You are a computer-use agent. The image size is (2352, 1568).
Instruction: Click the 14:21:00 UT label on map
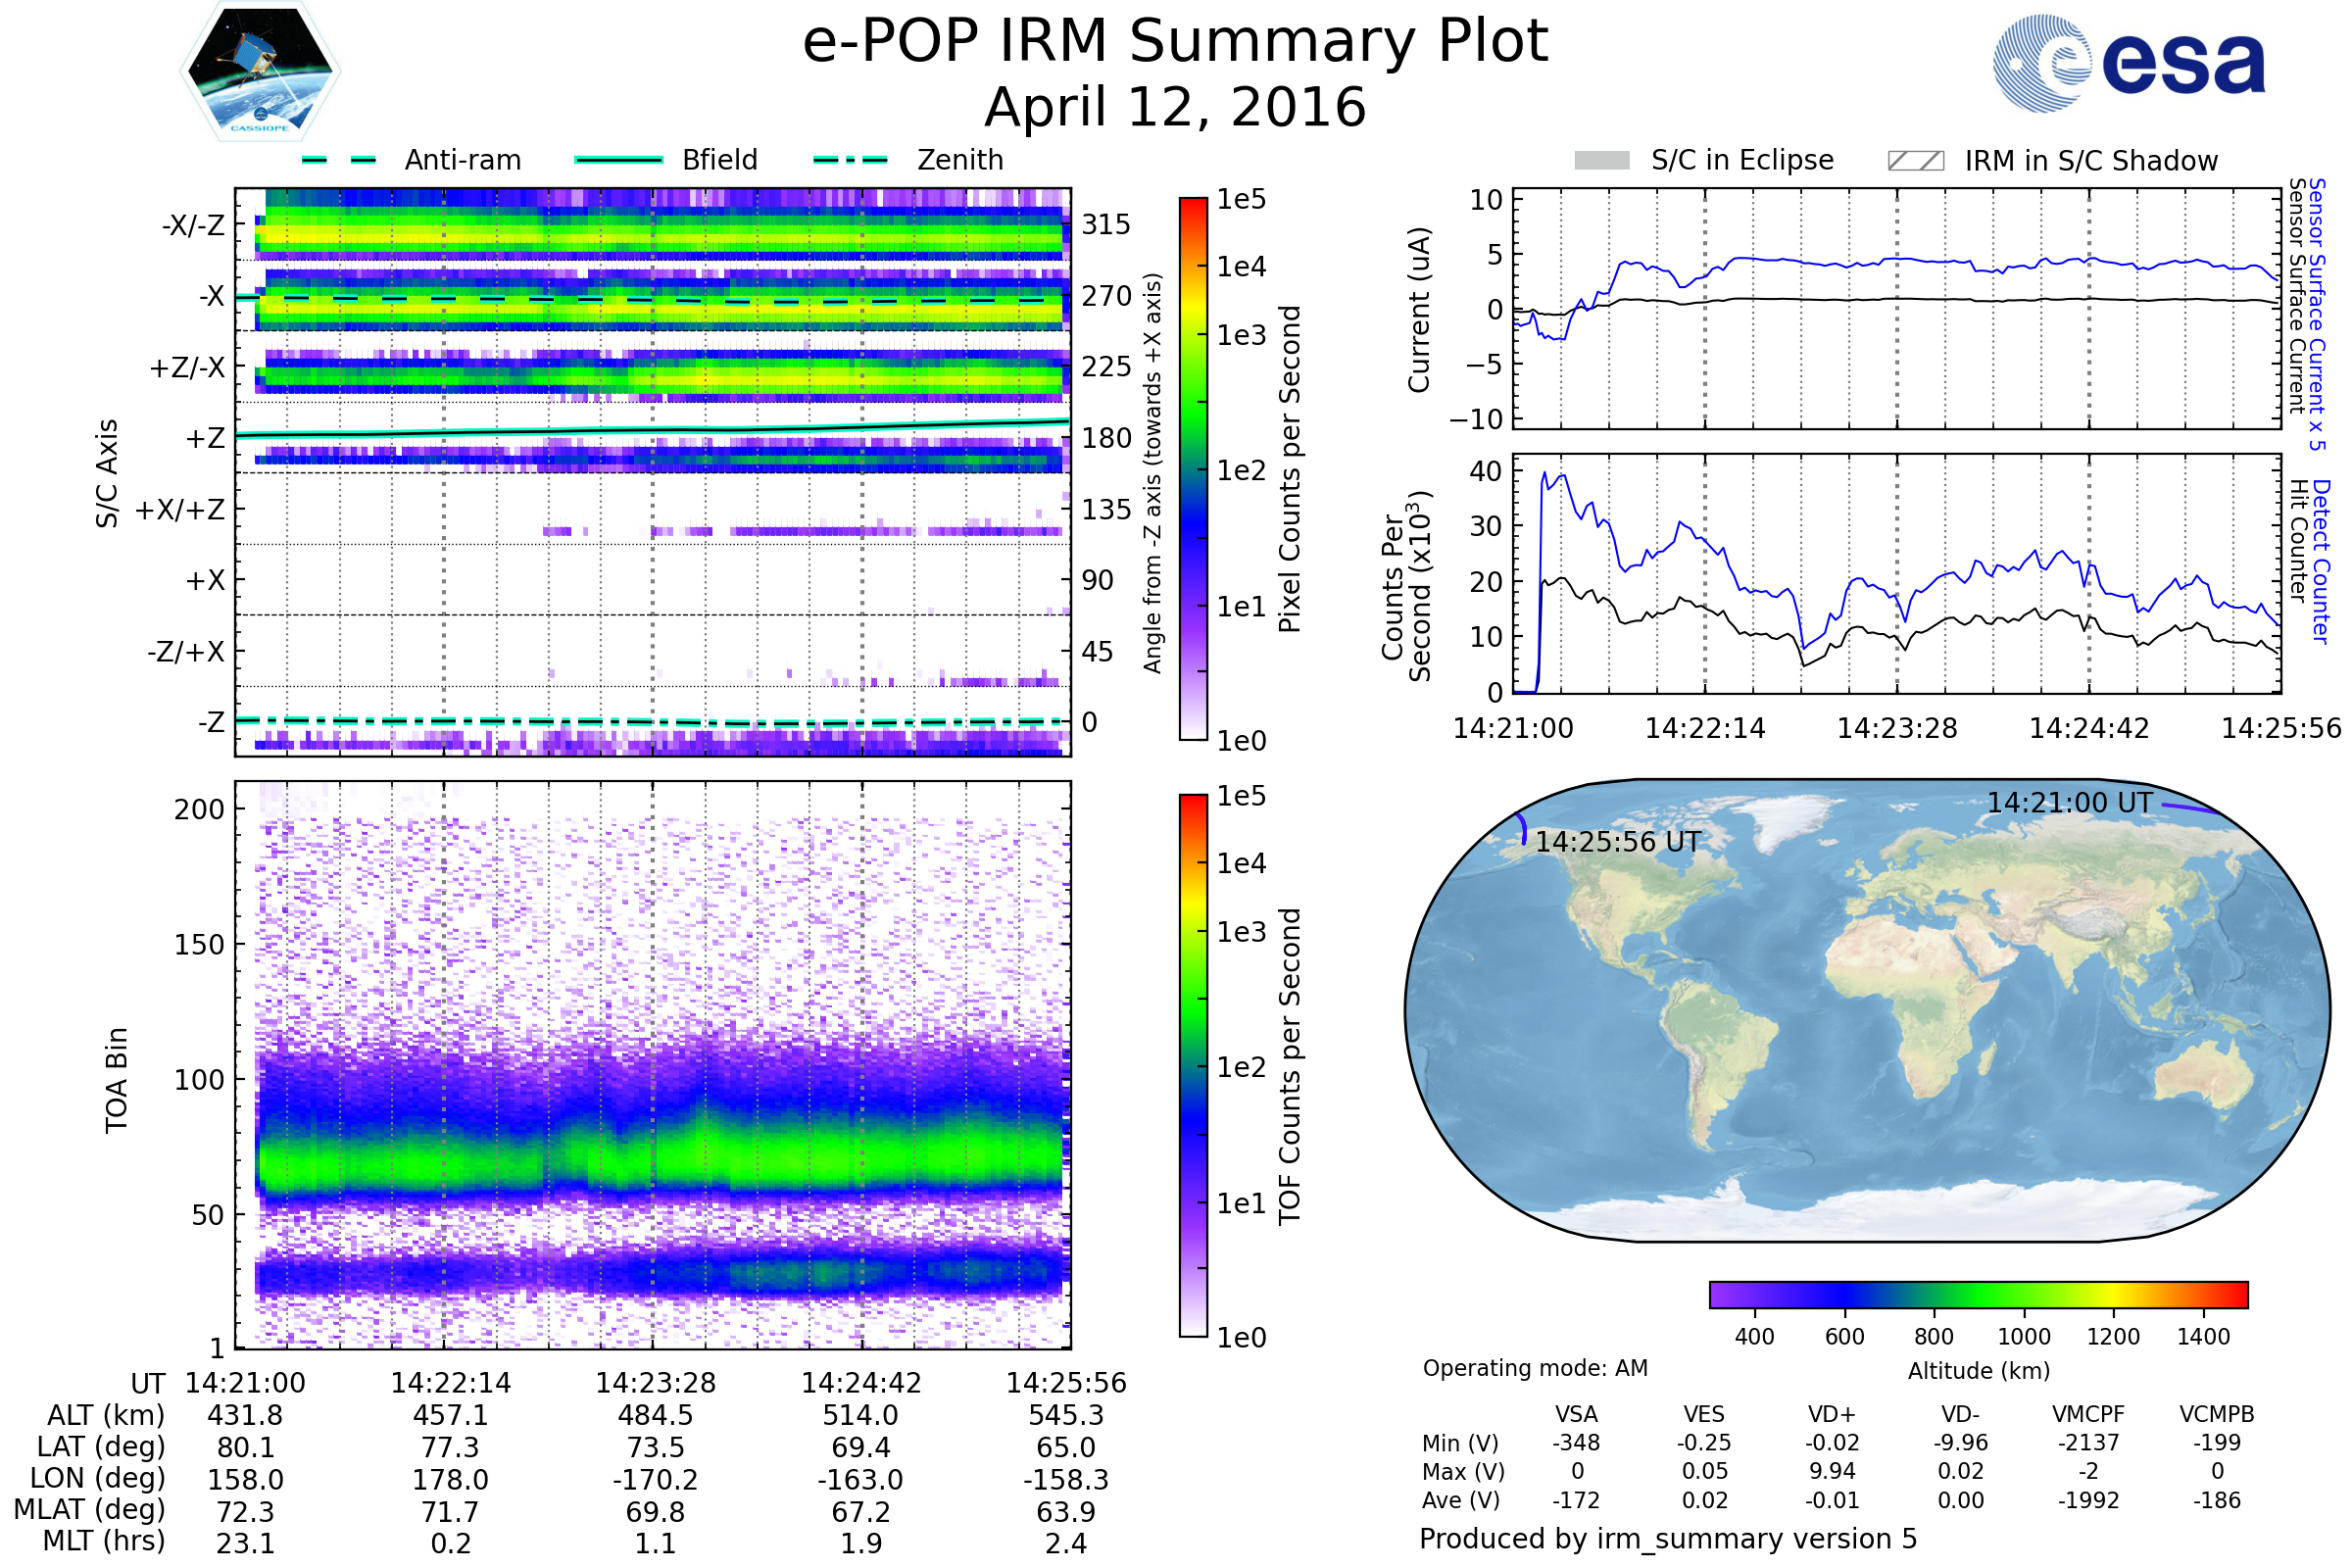2069,803
